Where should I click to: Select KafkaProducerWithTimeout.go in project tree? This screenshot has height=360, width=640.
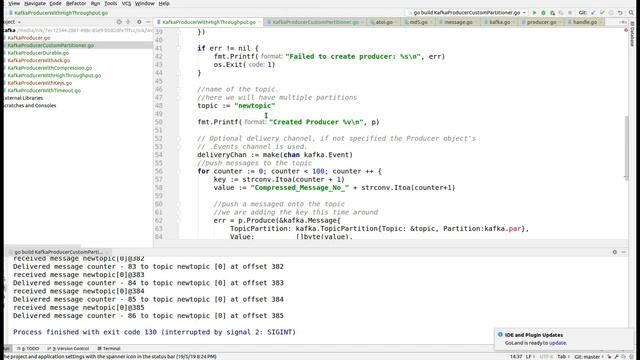(x=44, y=90)
